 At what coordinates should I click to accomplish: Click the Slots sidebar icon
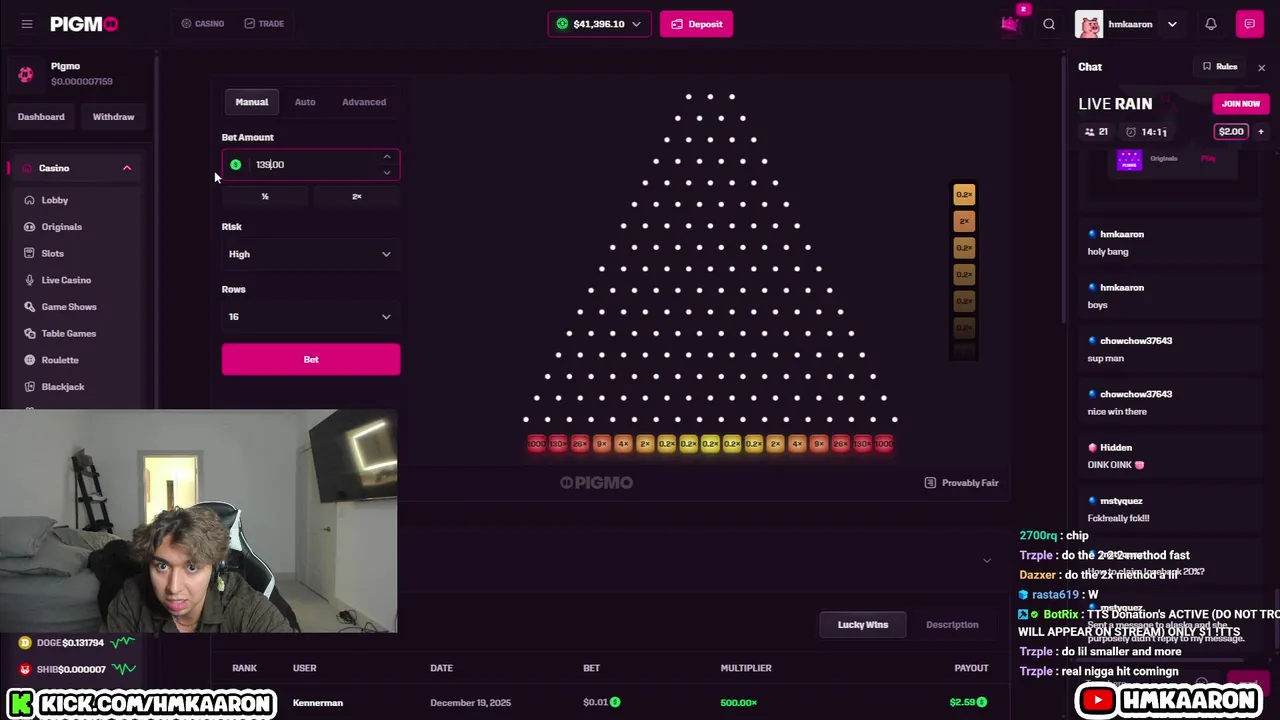click(29, 254)
